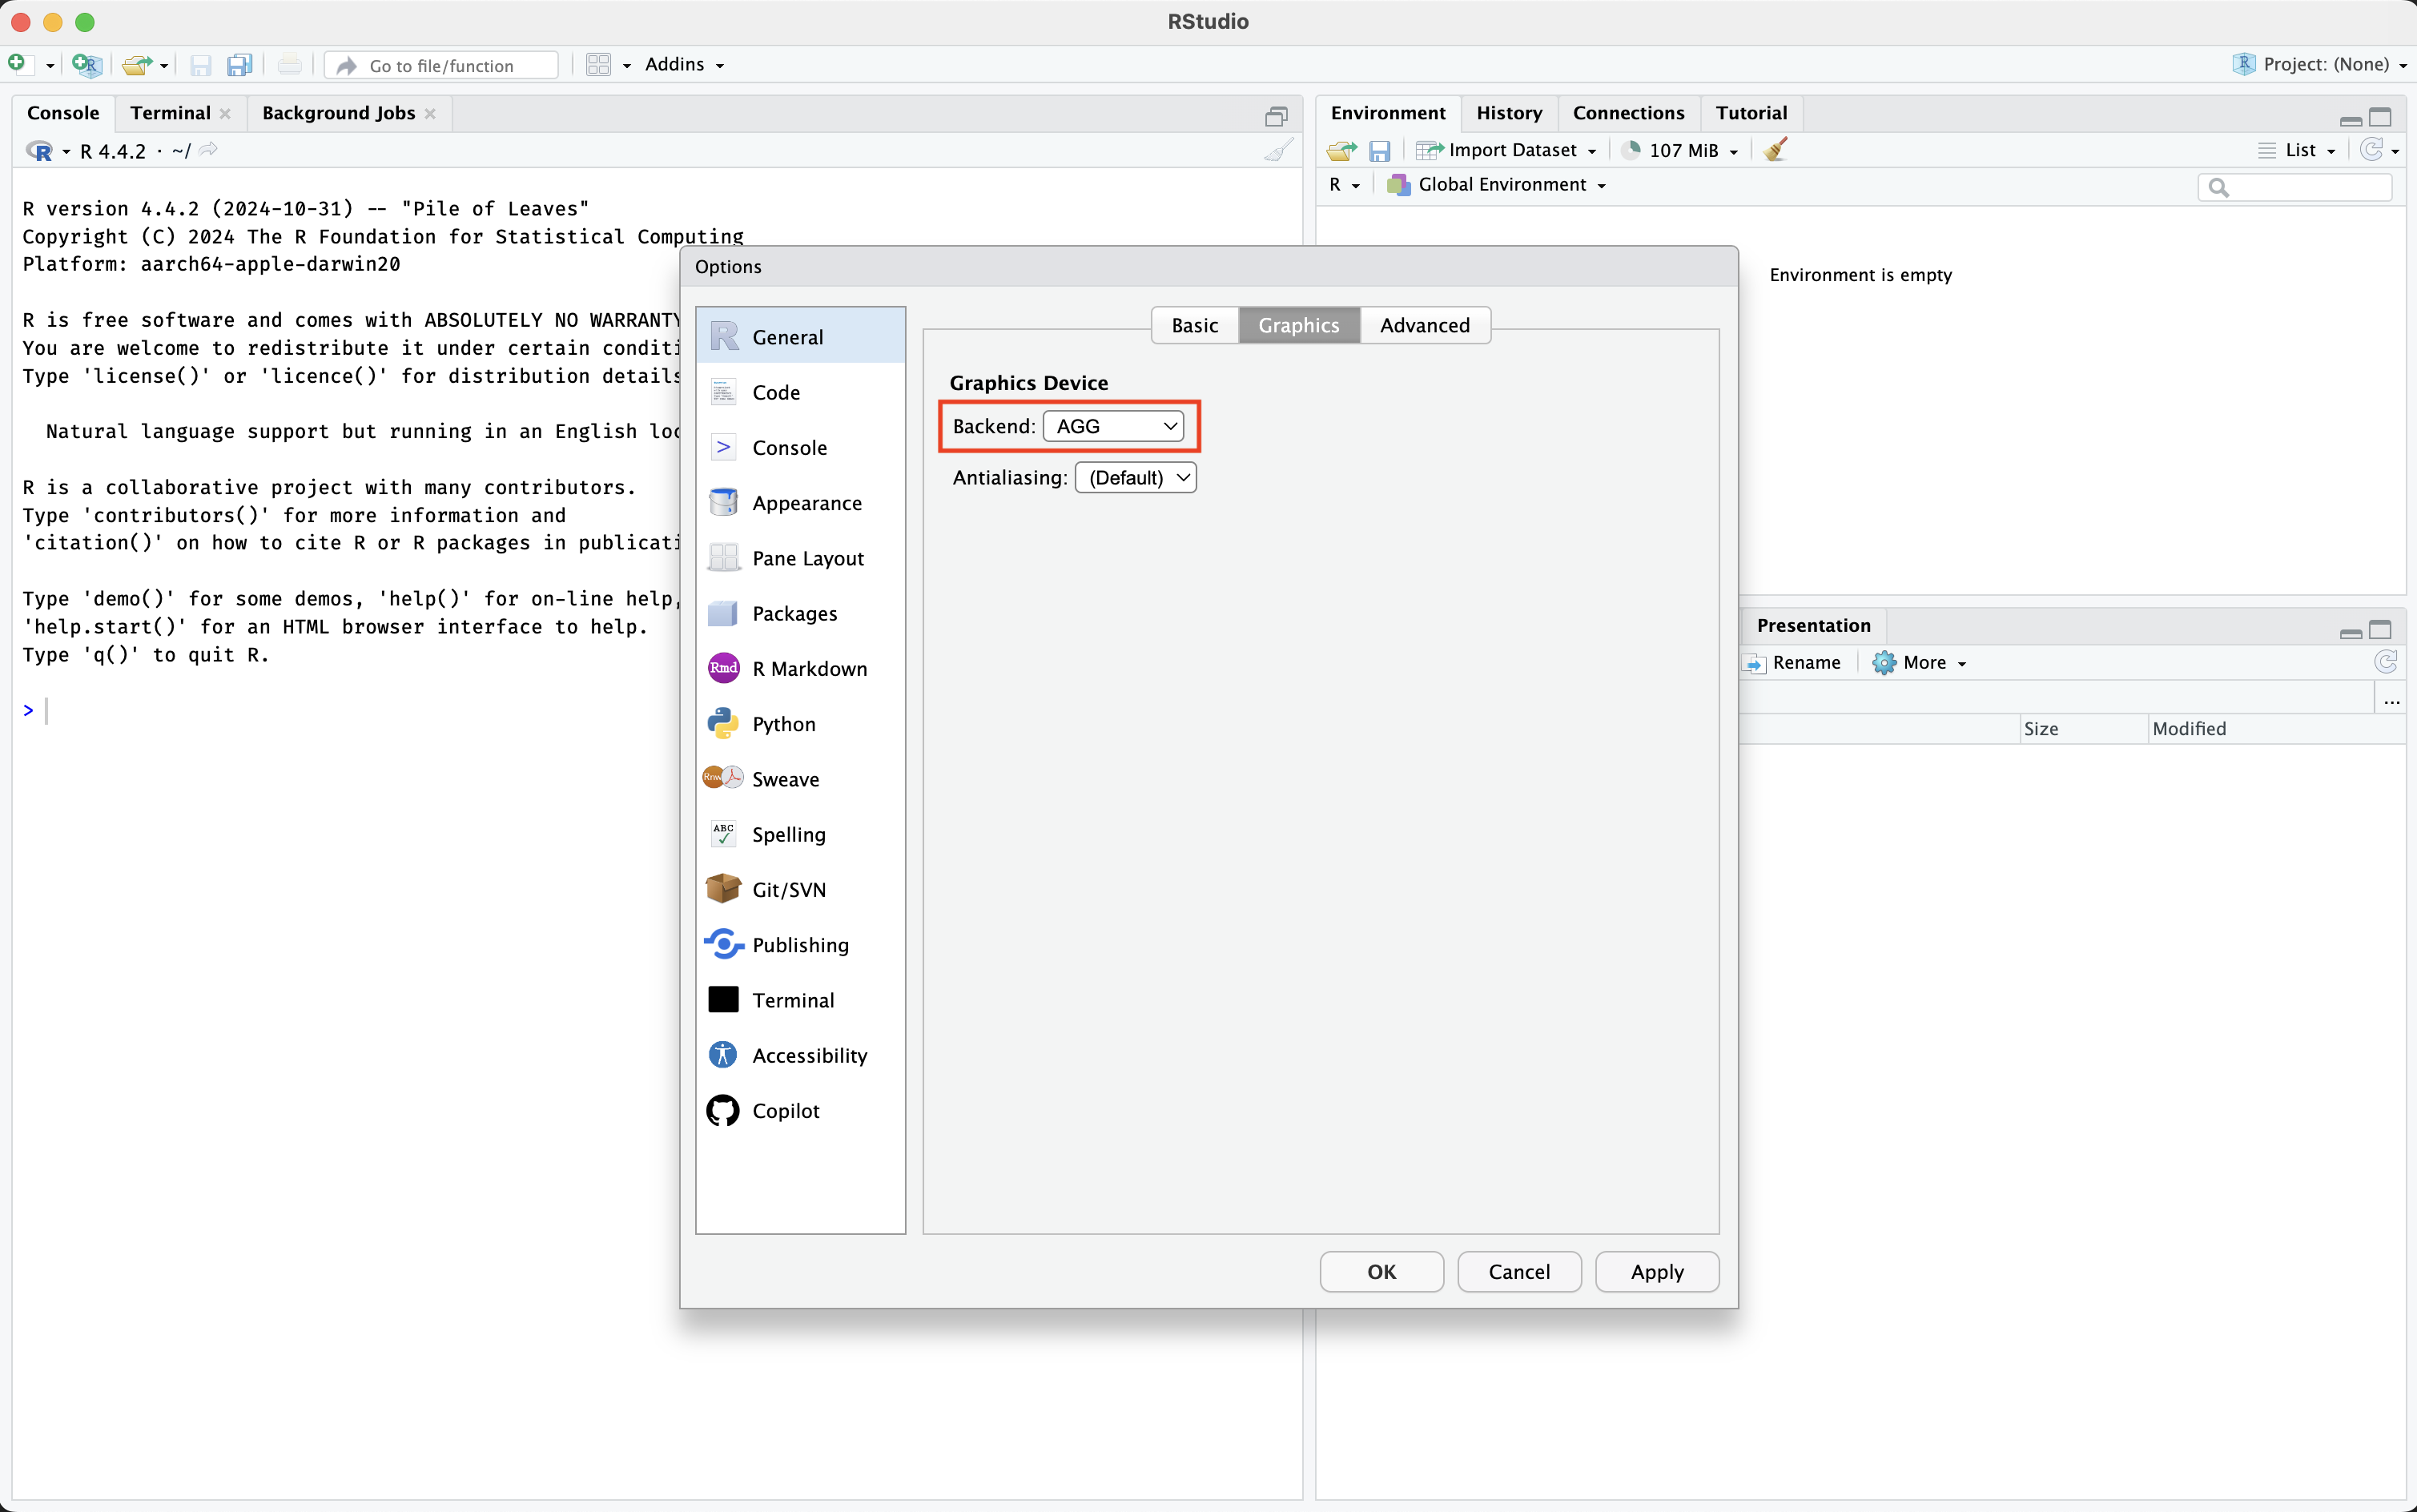Expand the Antialiasing dropdown
Viewport: 2417px width, 1512px height.
coord(1135,478)
